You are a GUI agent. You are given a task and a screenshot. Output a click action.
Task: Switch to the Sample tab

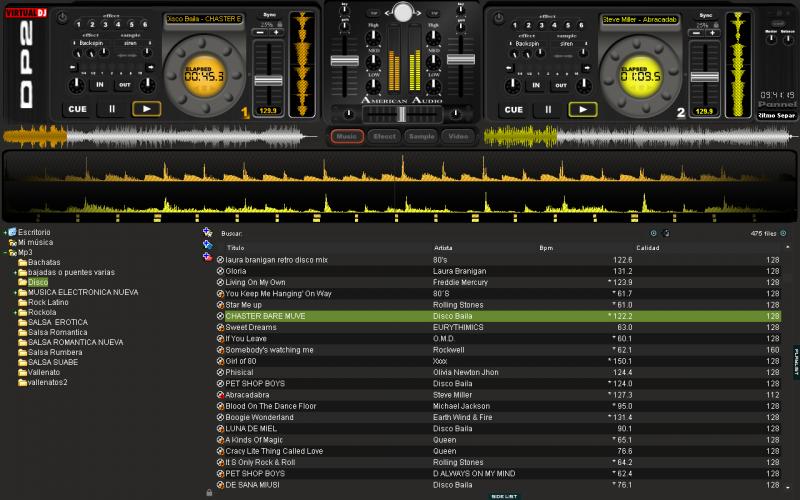421,136
